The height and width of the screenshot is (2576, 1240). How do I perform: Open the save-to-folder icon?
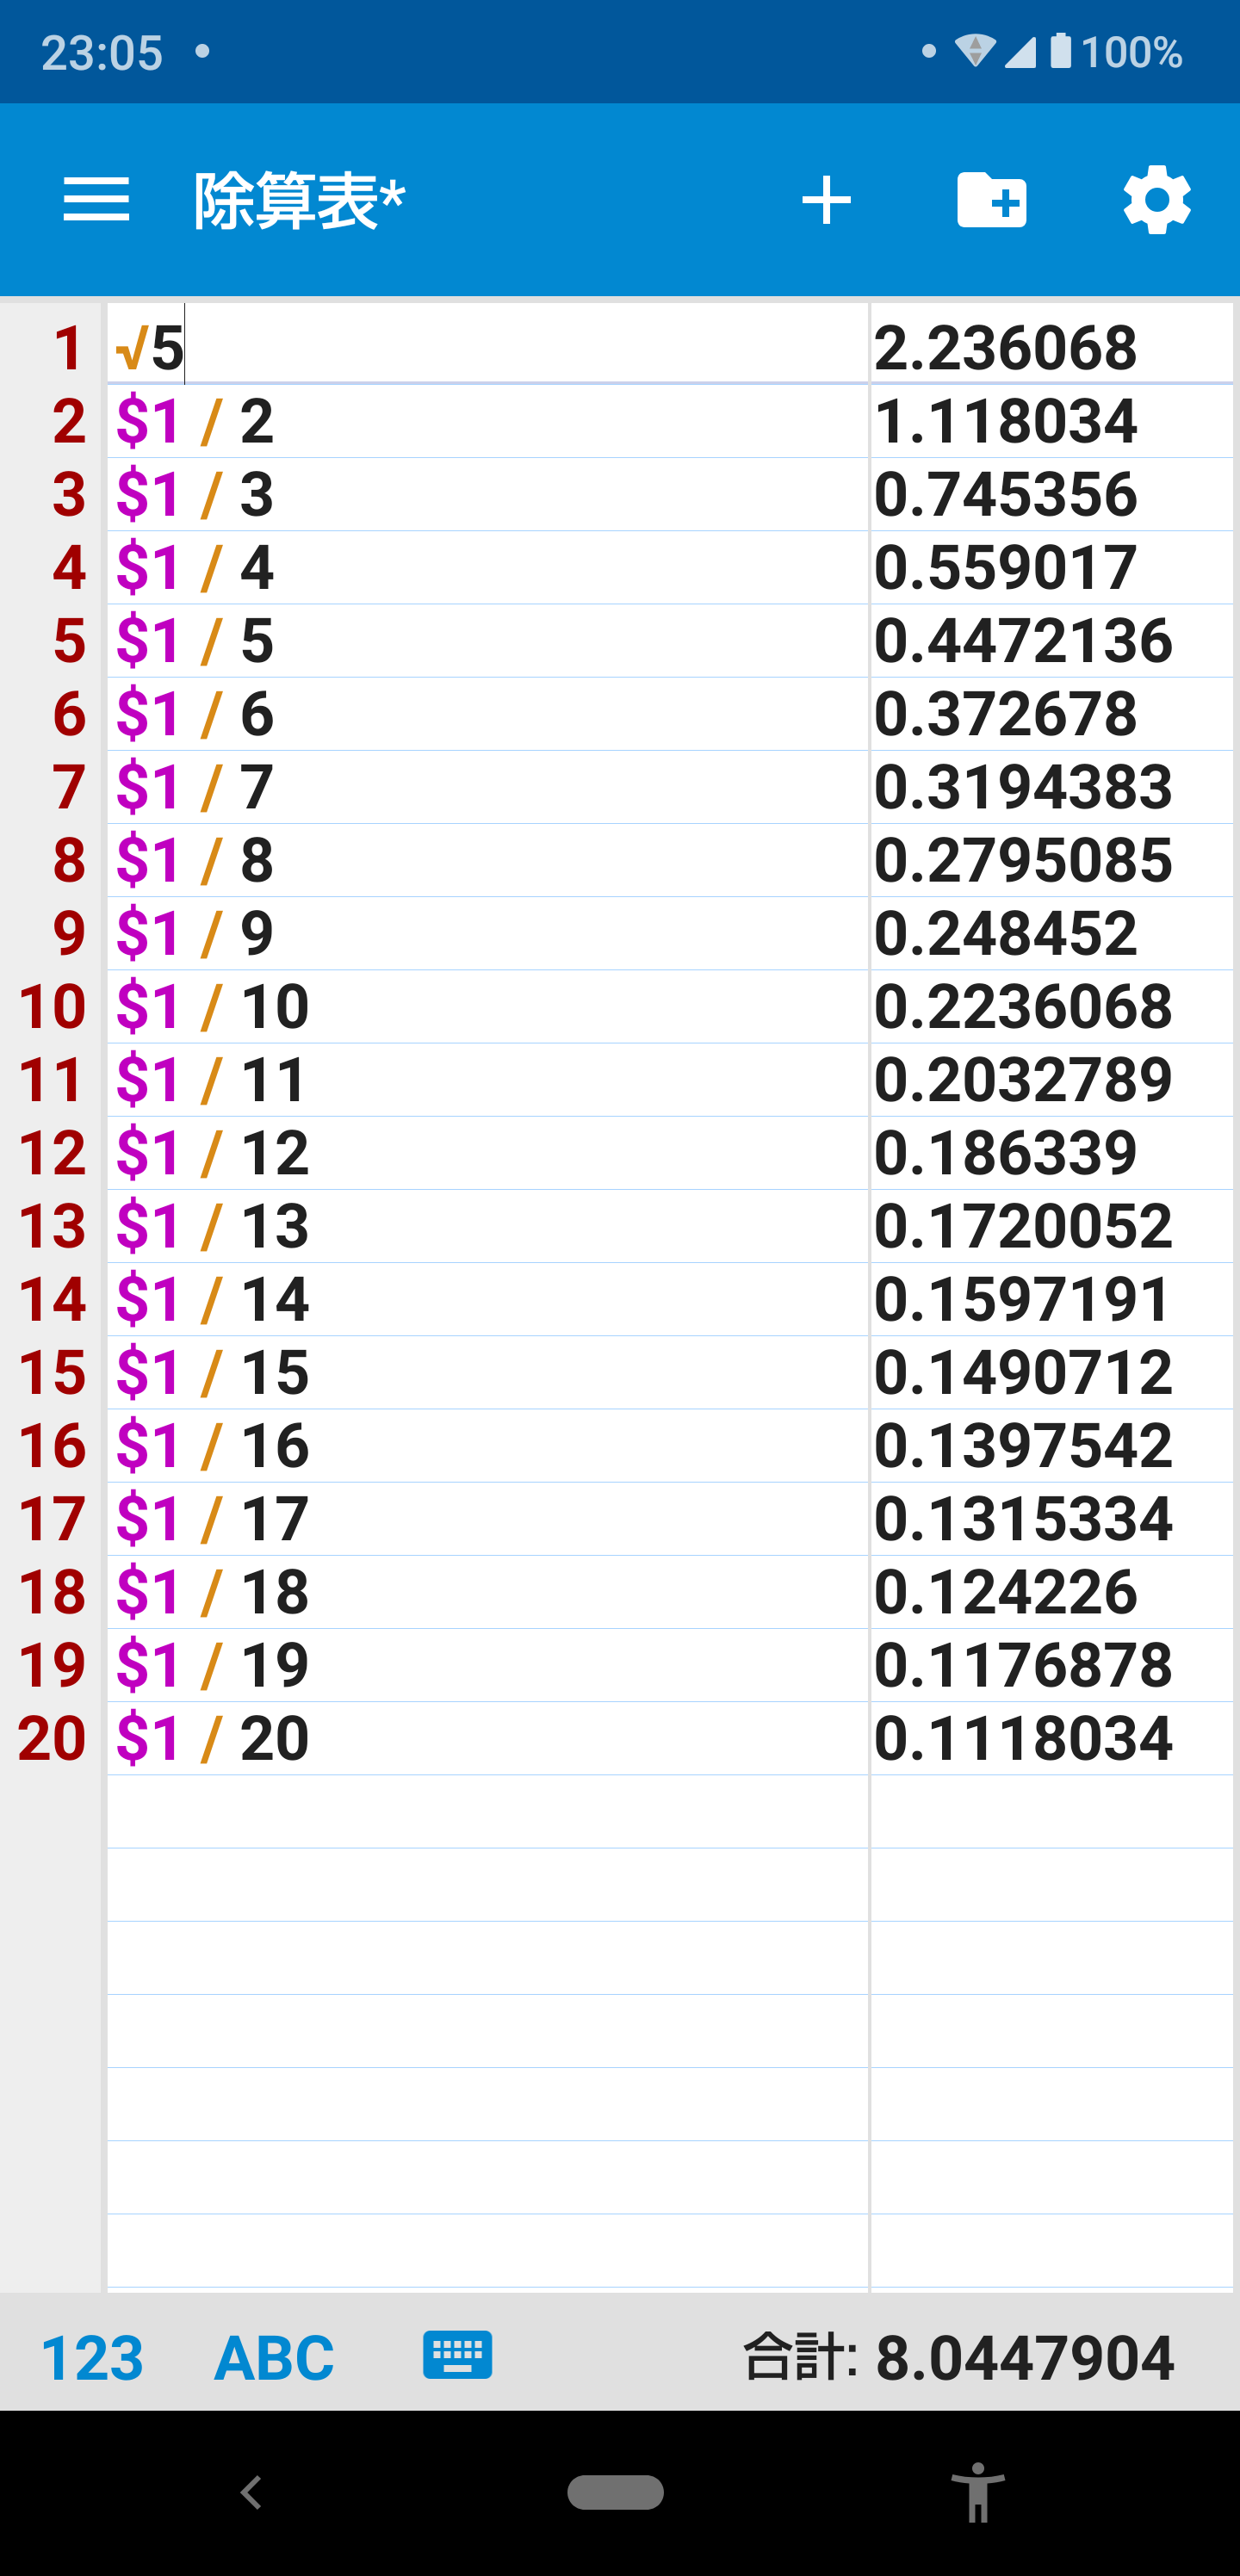coord(991,200)
